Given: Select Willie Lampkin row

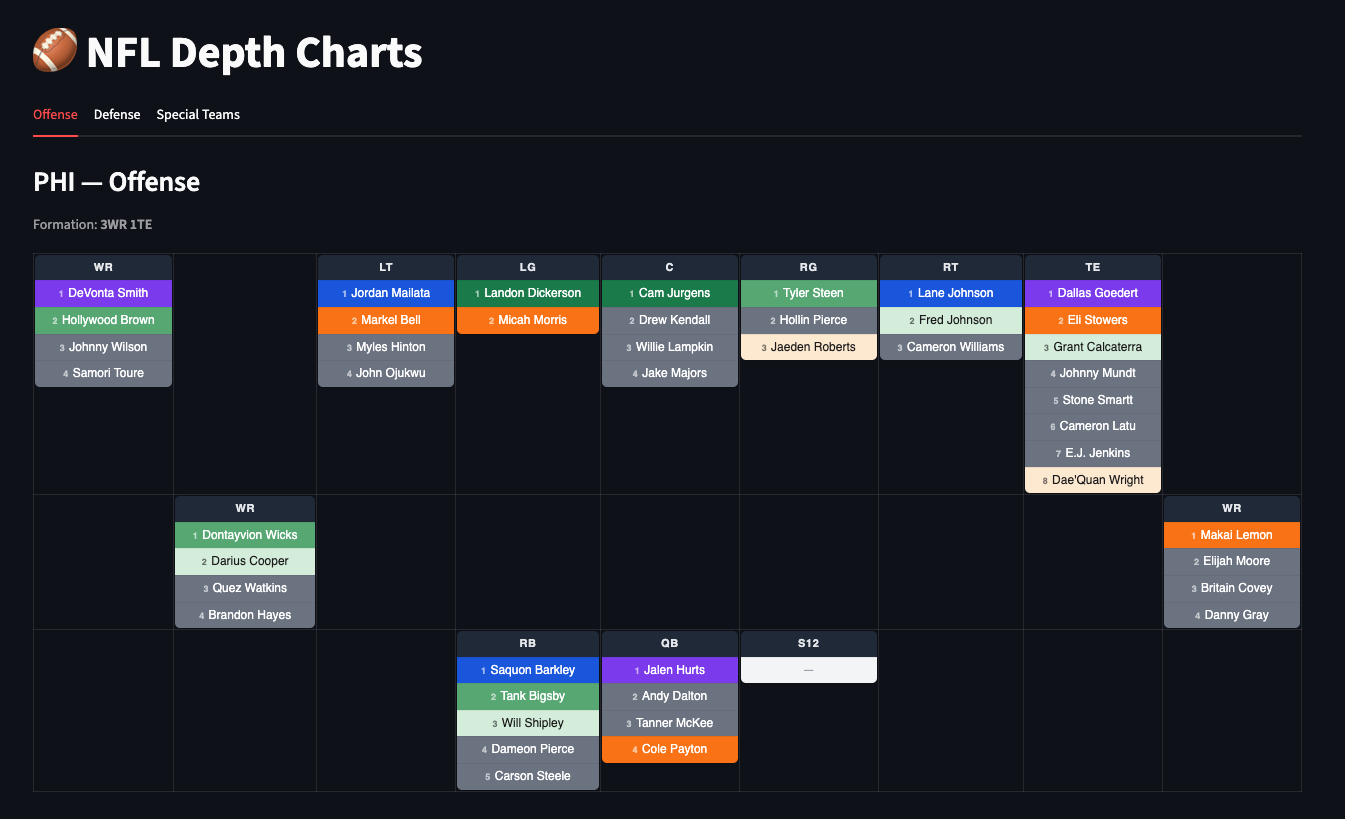Looking at the screenshot, I should (670, 347).
